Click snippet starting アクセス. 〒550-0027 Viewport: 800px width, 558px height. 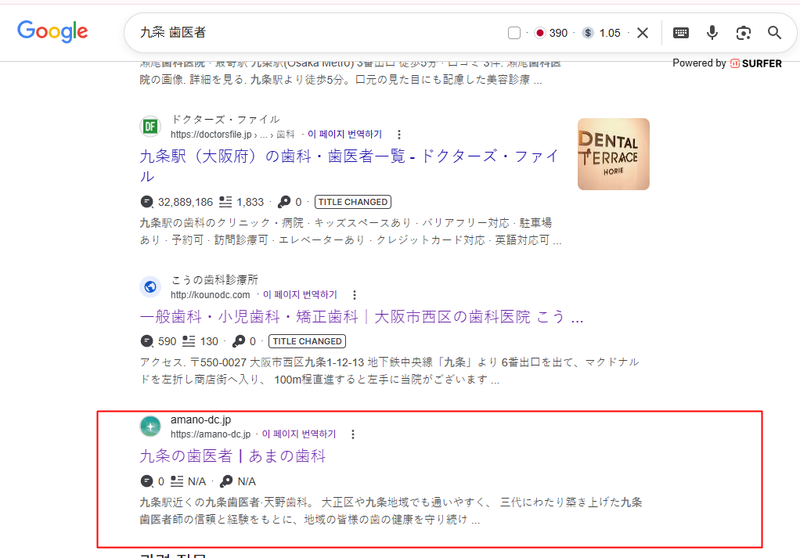click(389, 371)
